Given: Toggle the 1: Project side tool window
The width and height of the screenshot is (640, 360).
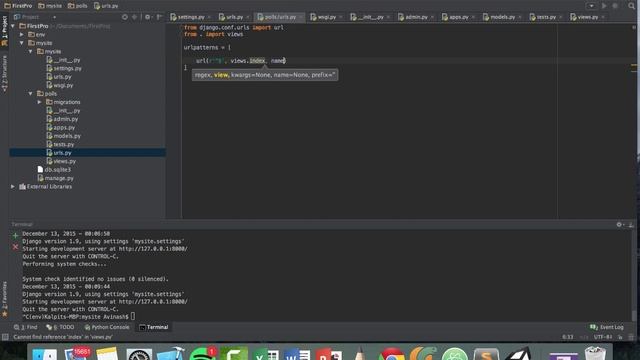Looking at the screenshot, I should click(4, 31).
